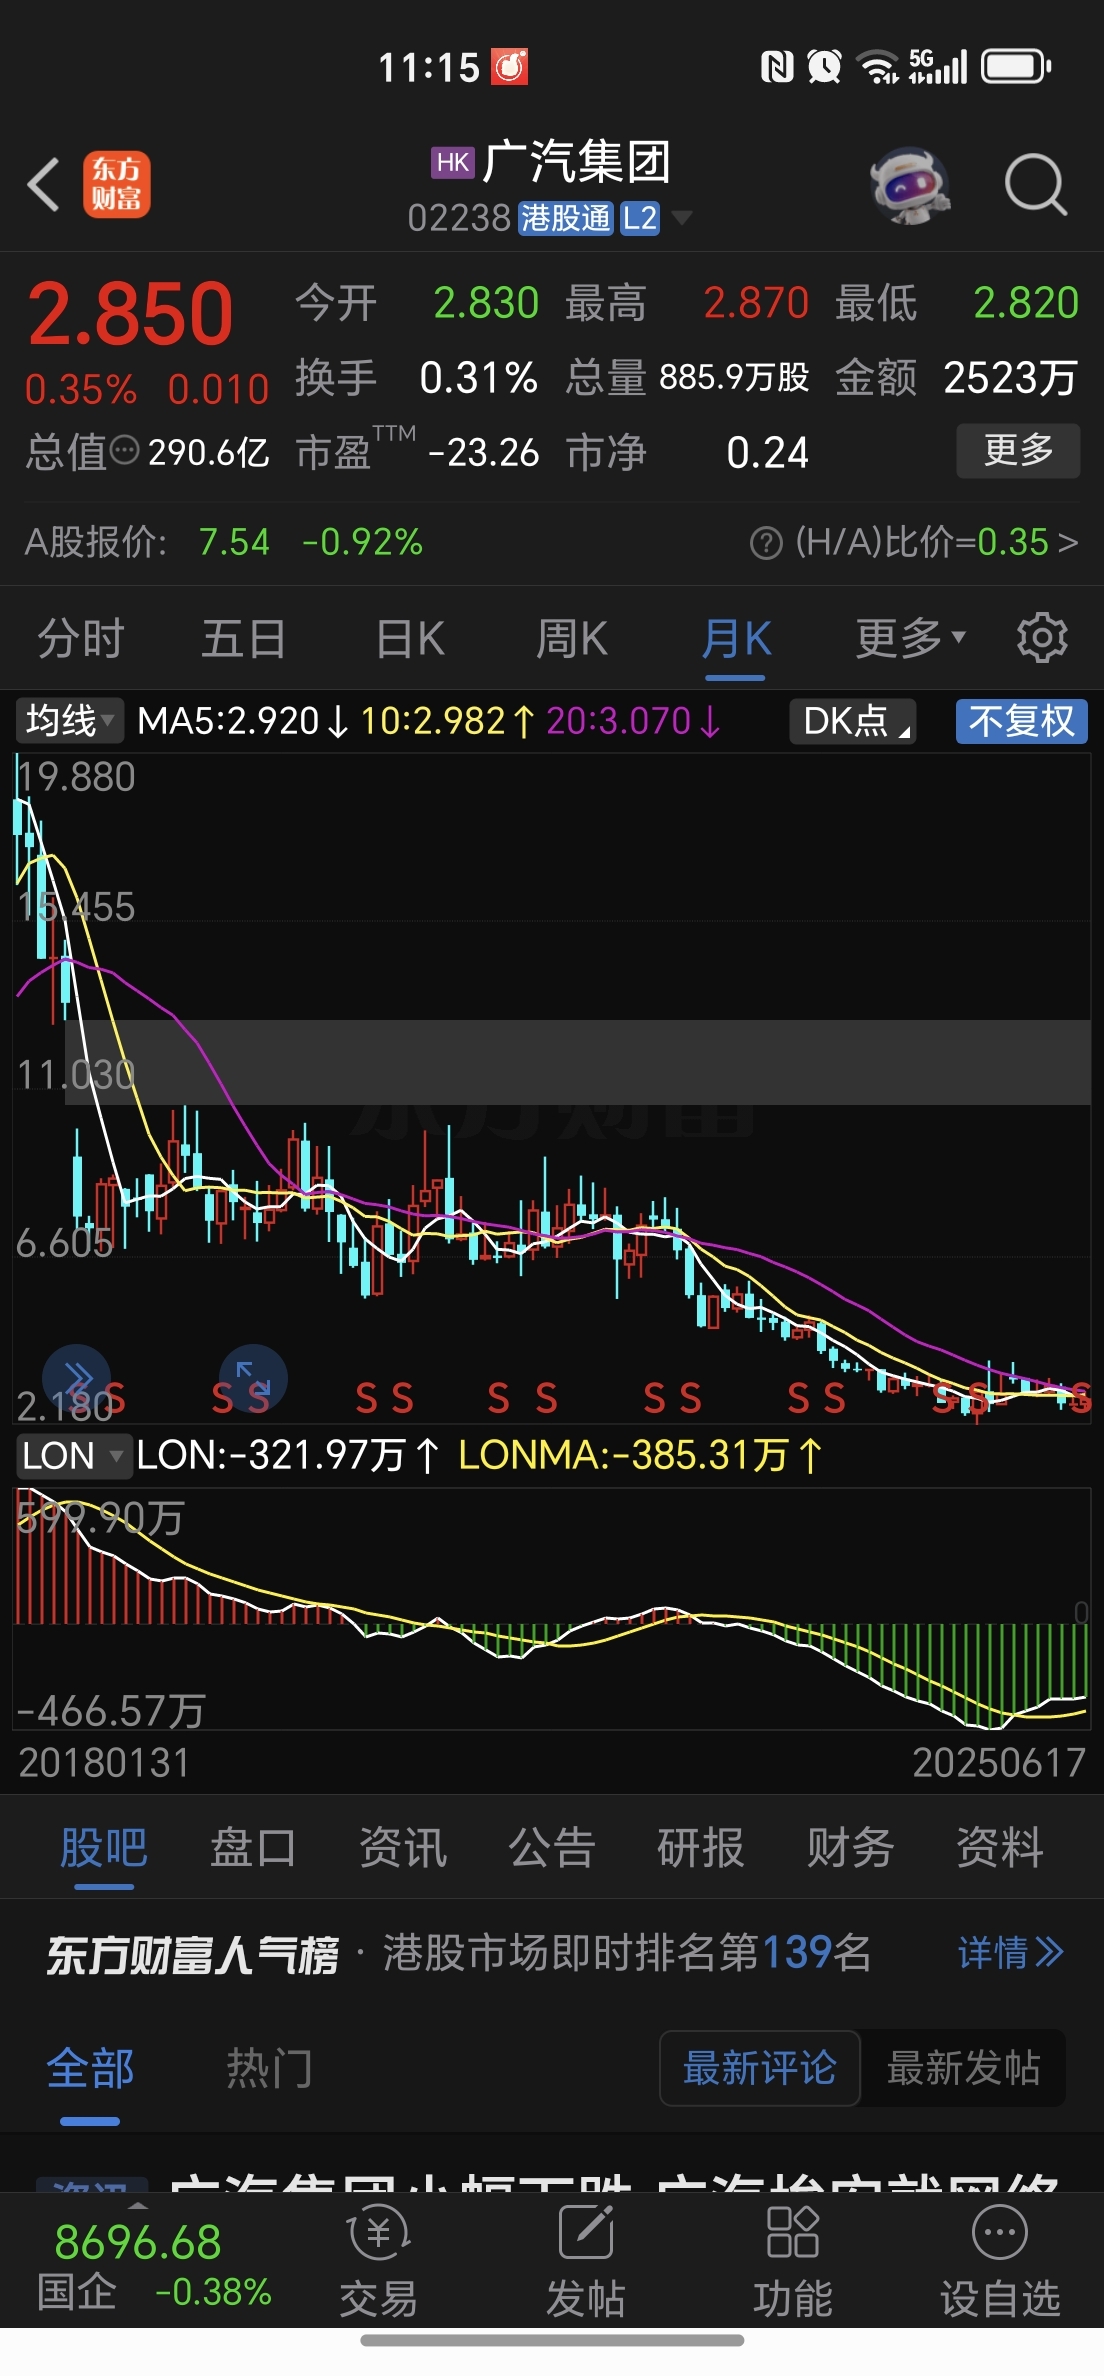Viewport: 1104px width, 2376px height.
Task: Toggle the 不复权 adjustment button
Action: tap(1021, 721)
